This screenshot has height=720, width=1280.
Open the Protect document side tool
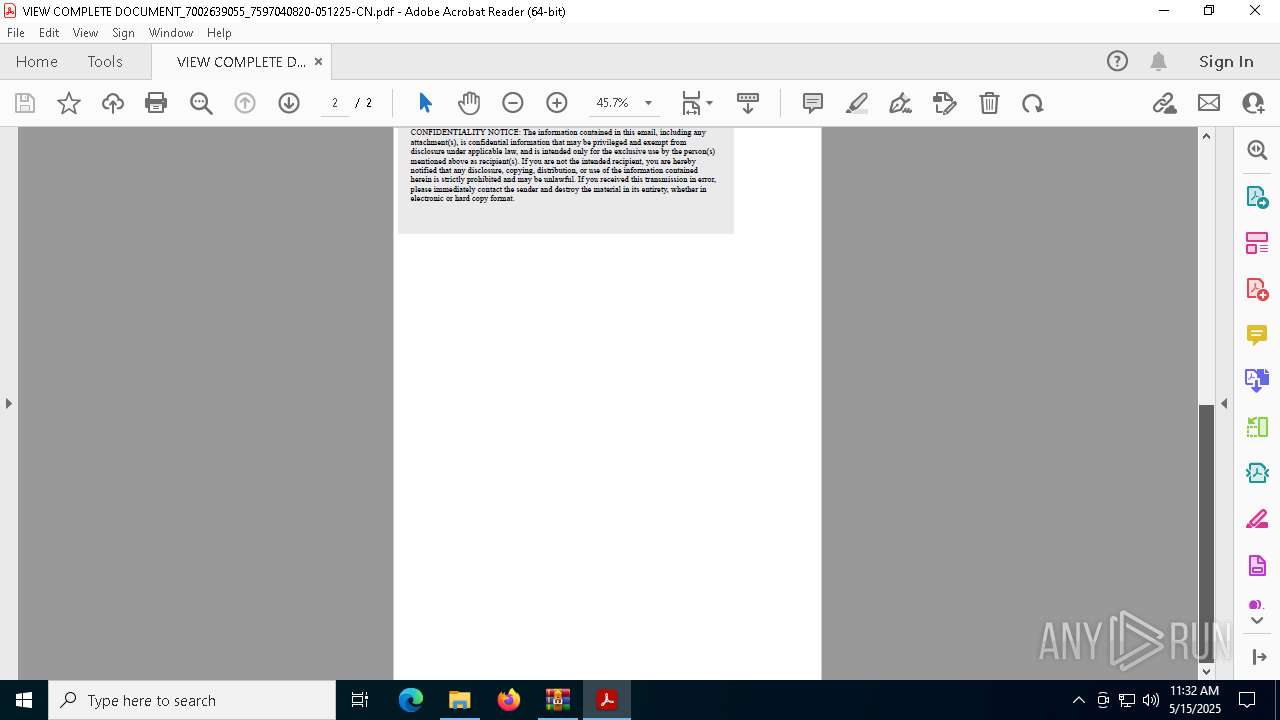[x=1257, y=566]
